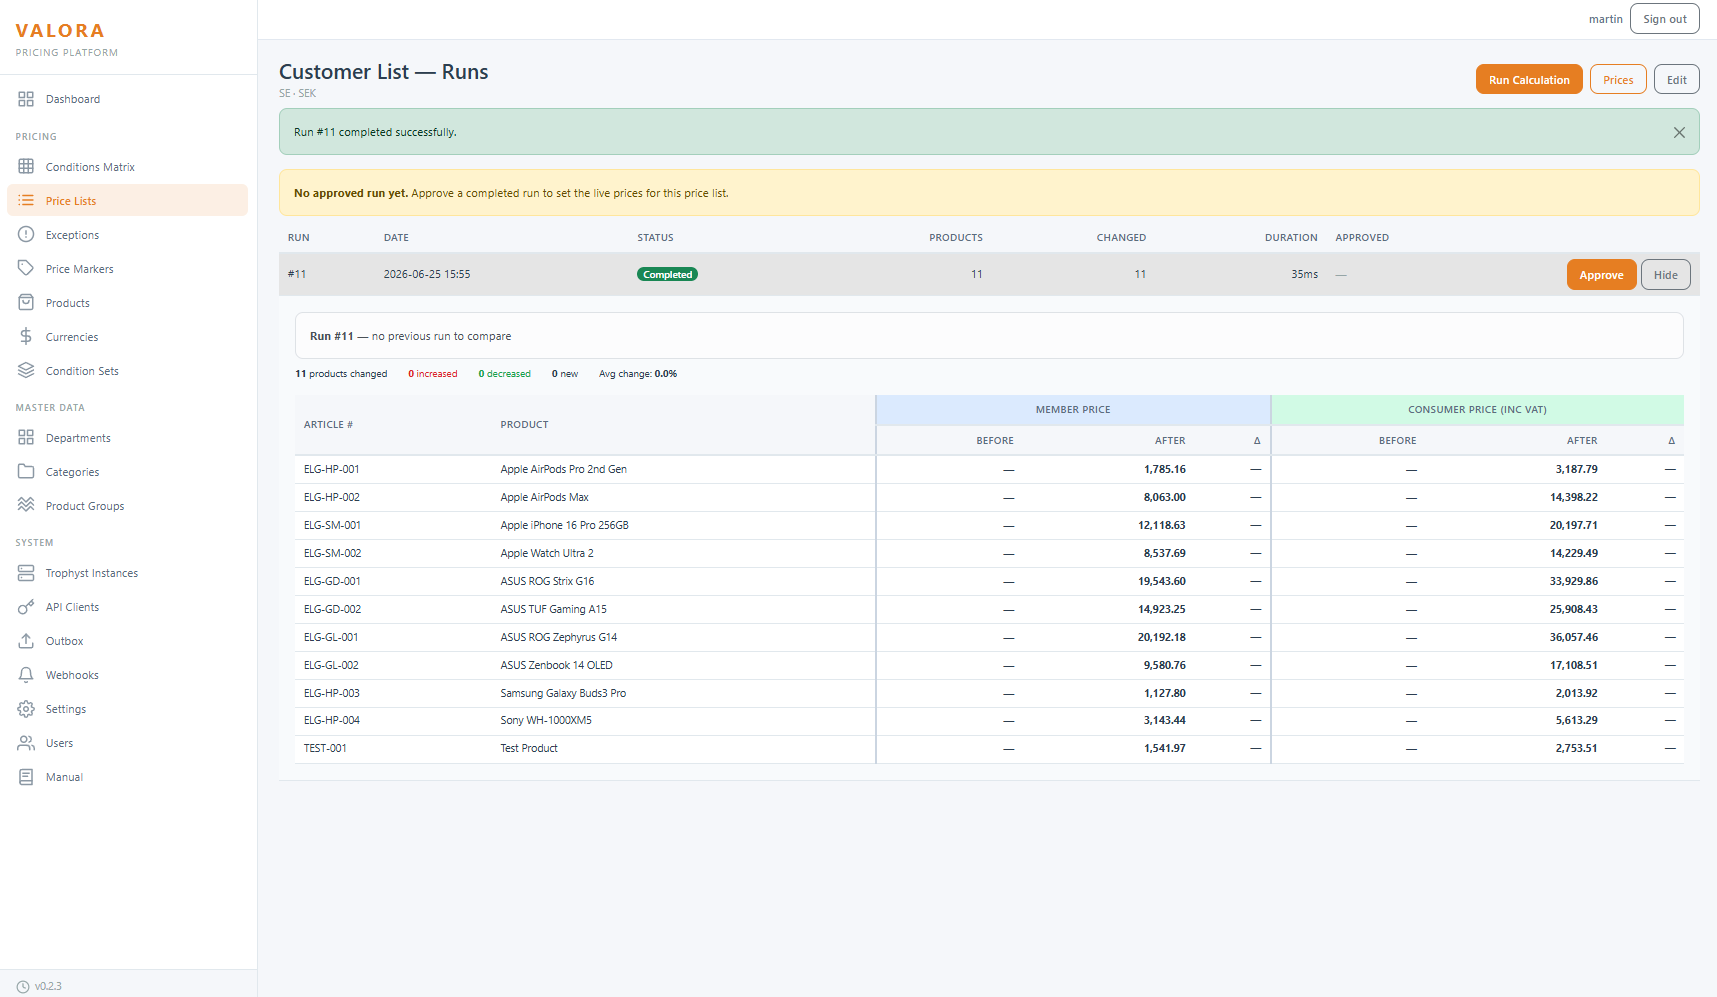Click the Outbox upload icon
1717x997 pixels.
tap(26, 641)
